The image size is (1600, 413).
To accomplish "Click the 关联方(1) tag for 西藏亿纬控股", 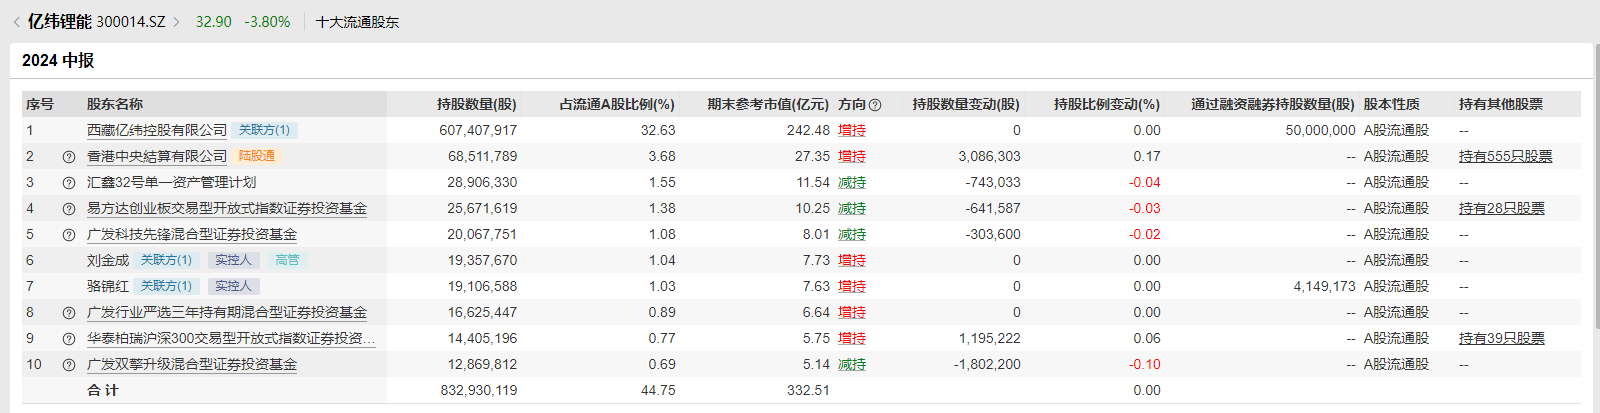I will [264, 130].
